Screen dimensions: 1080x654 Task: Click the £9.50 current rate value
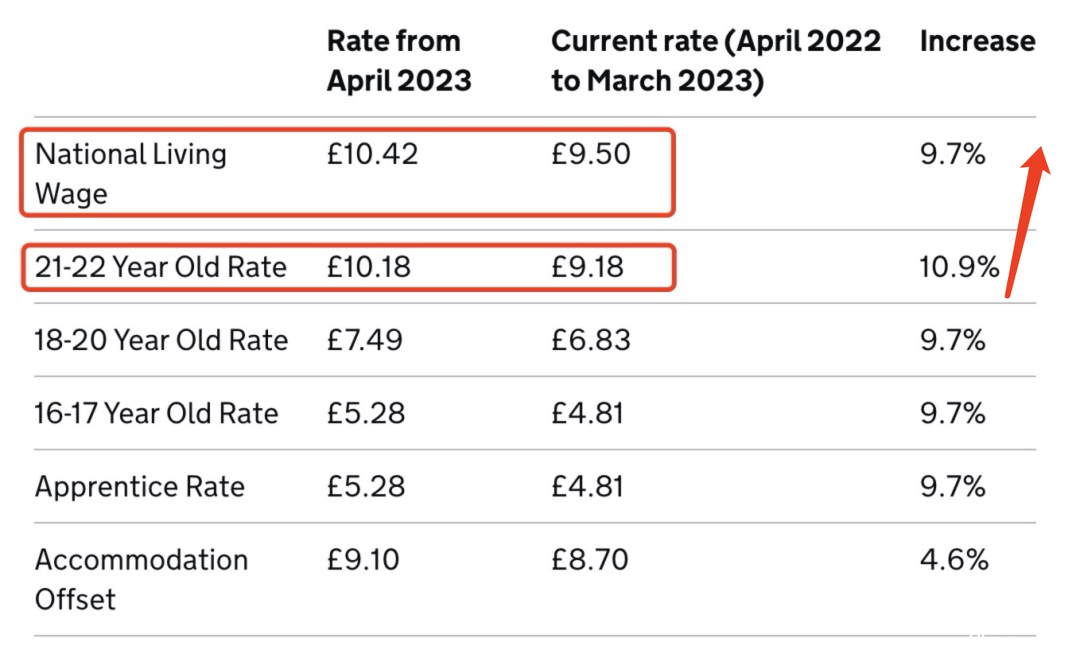(x=590, y=154)
